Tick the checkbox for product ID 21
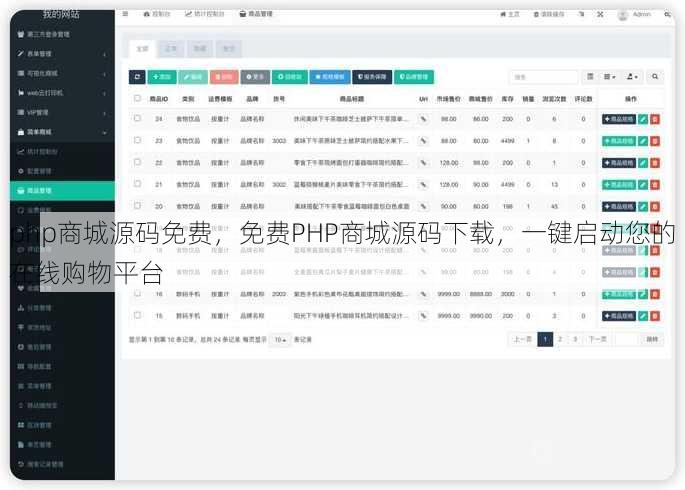The height and width of the screenshot is (490, 685). coord(137,184)
